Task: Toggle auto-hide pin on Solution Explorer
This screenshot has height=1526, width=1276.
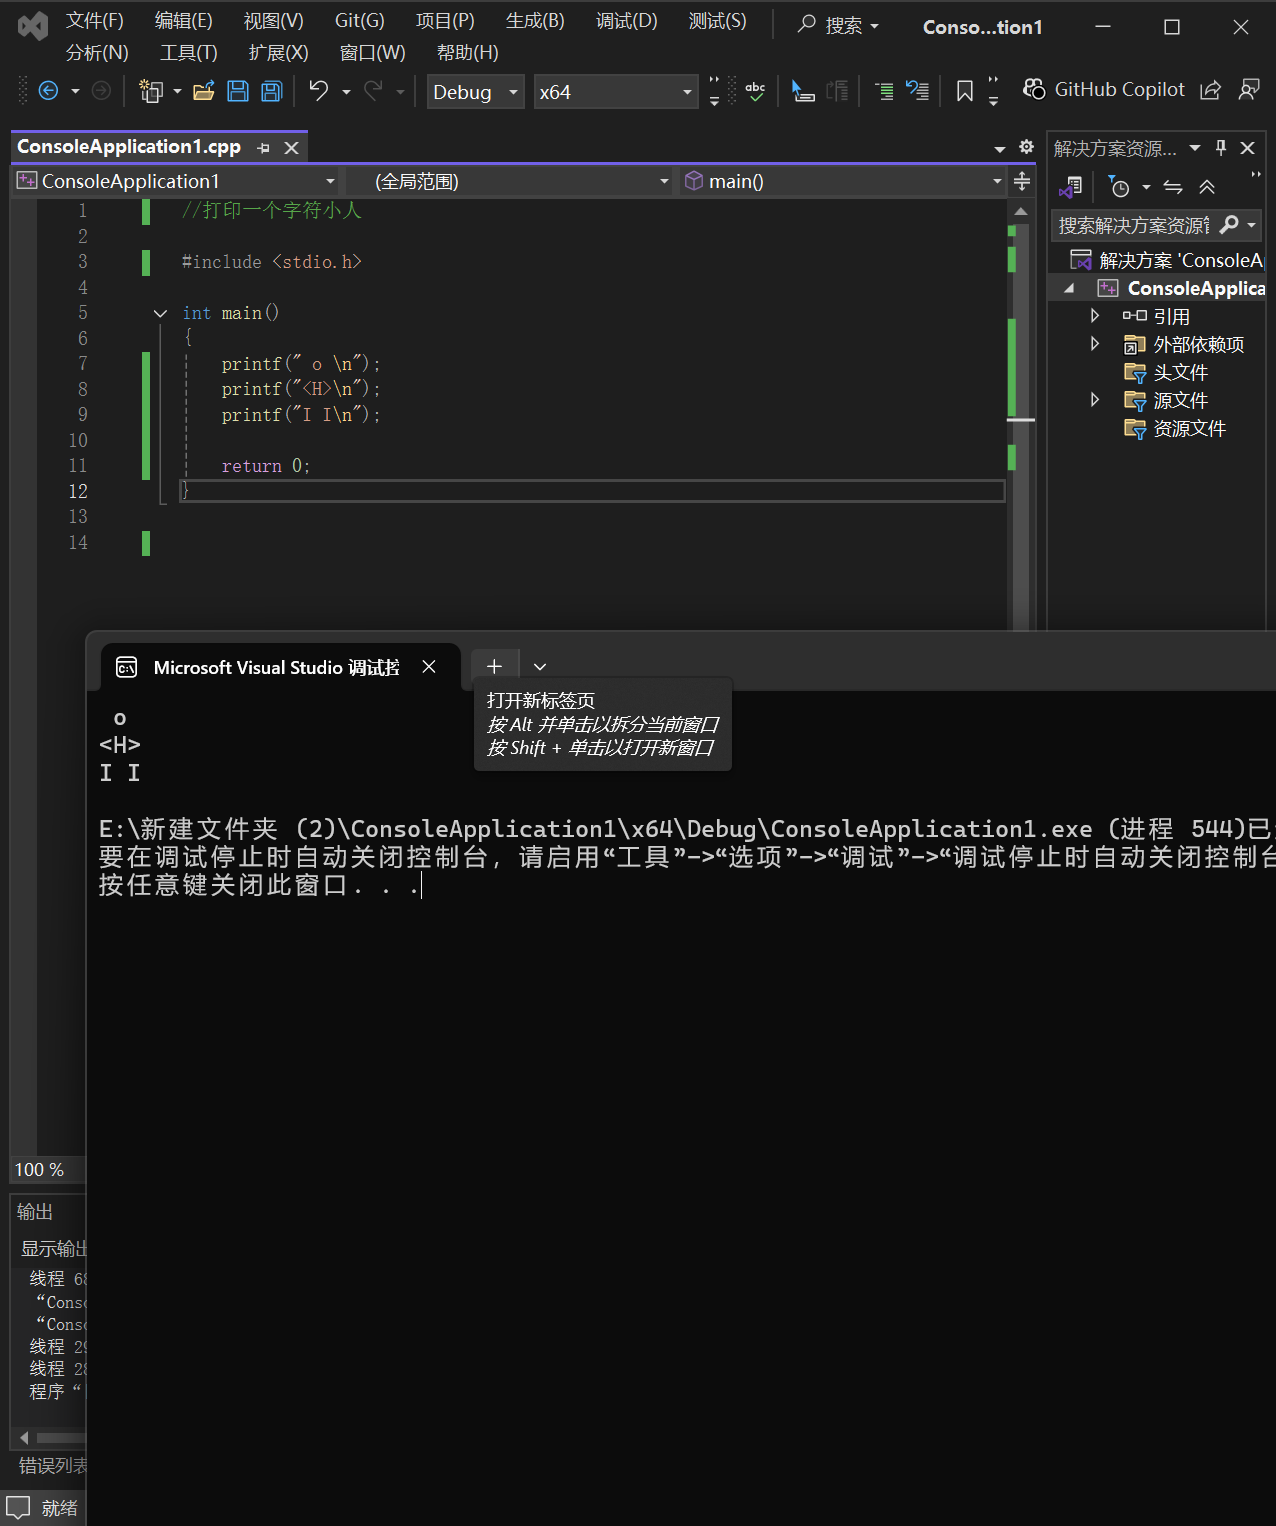Action: pyautogui.click(x=1221, y=148)
